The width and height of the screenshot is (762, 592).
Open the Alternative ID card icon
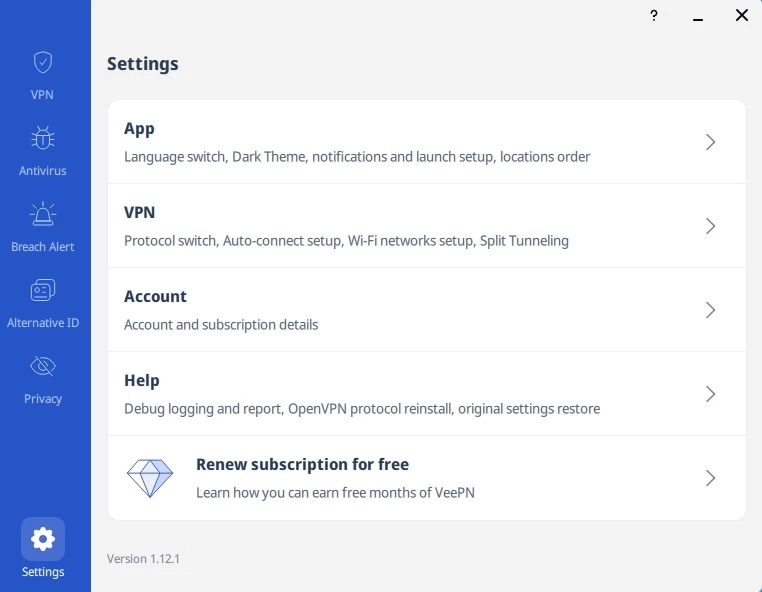tap(43, 290)
